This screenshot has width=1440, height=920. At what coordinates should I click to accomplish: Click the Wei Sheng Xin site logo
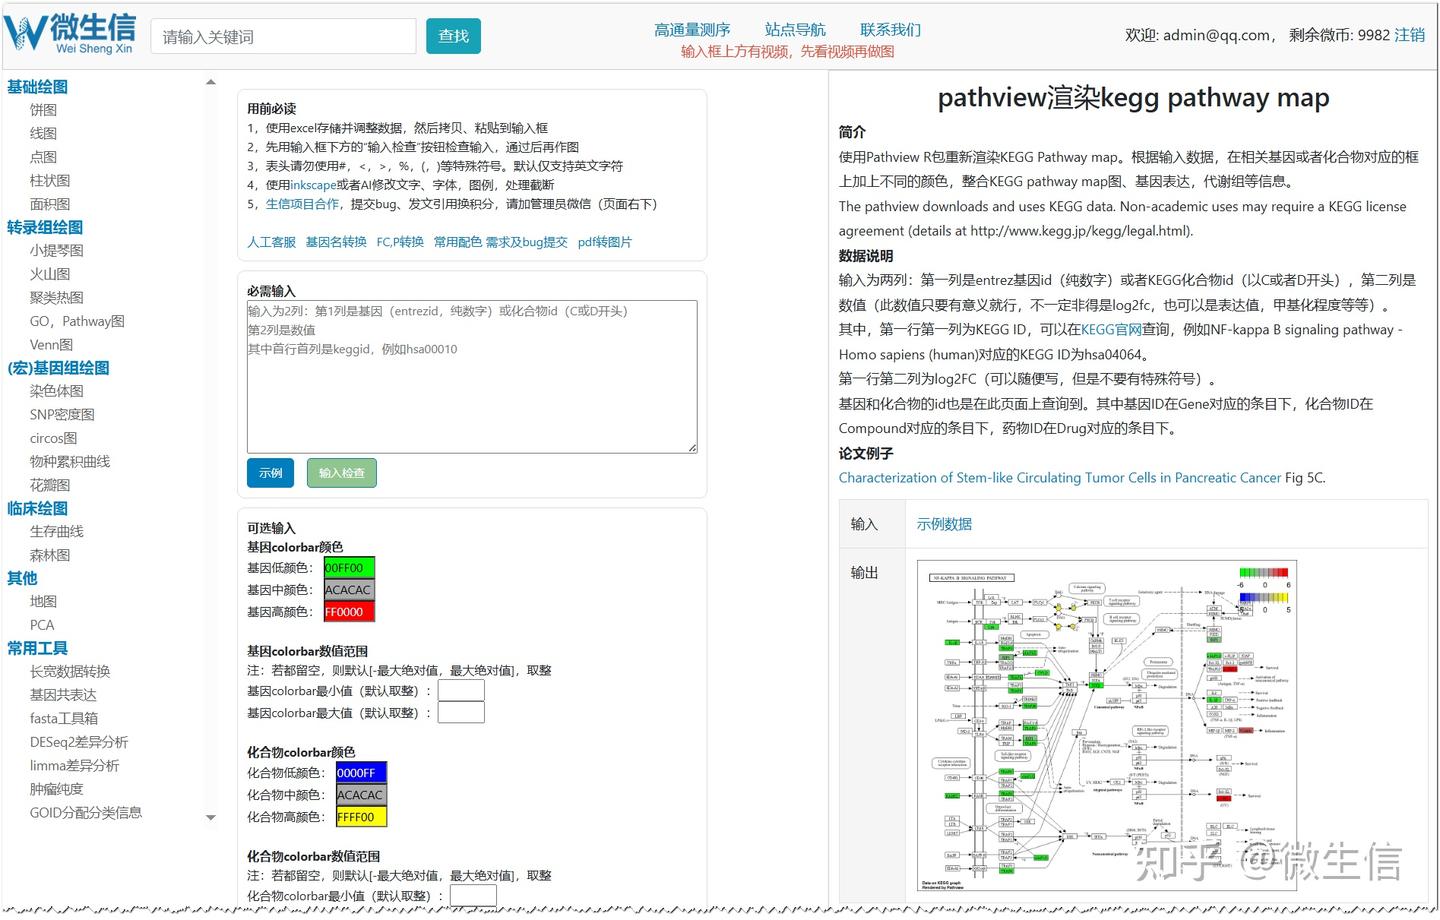coord(70,33)
